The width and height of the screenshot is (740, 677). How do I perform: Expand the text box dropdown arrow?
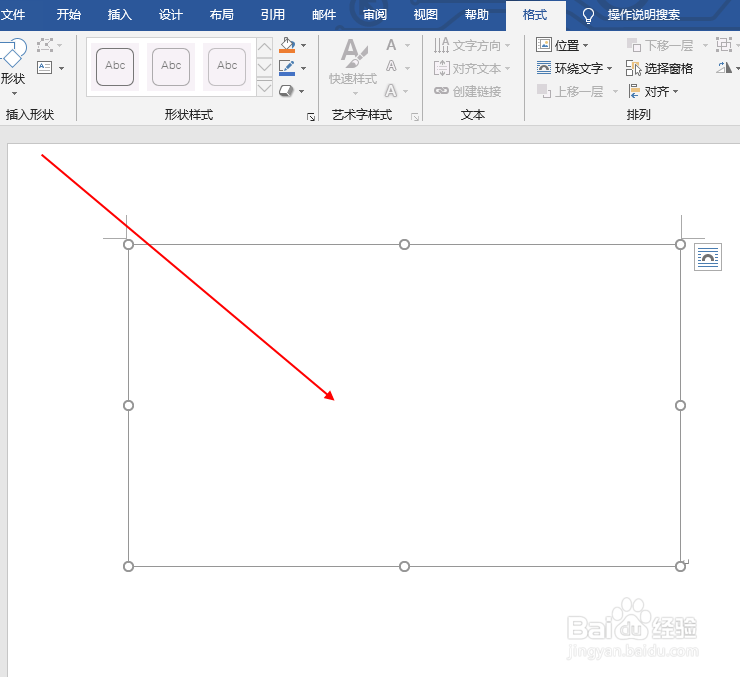(x=62, y=68)
